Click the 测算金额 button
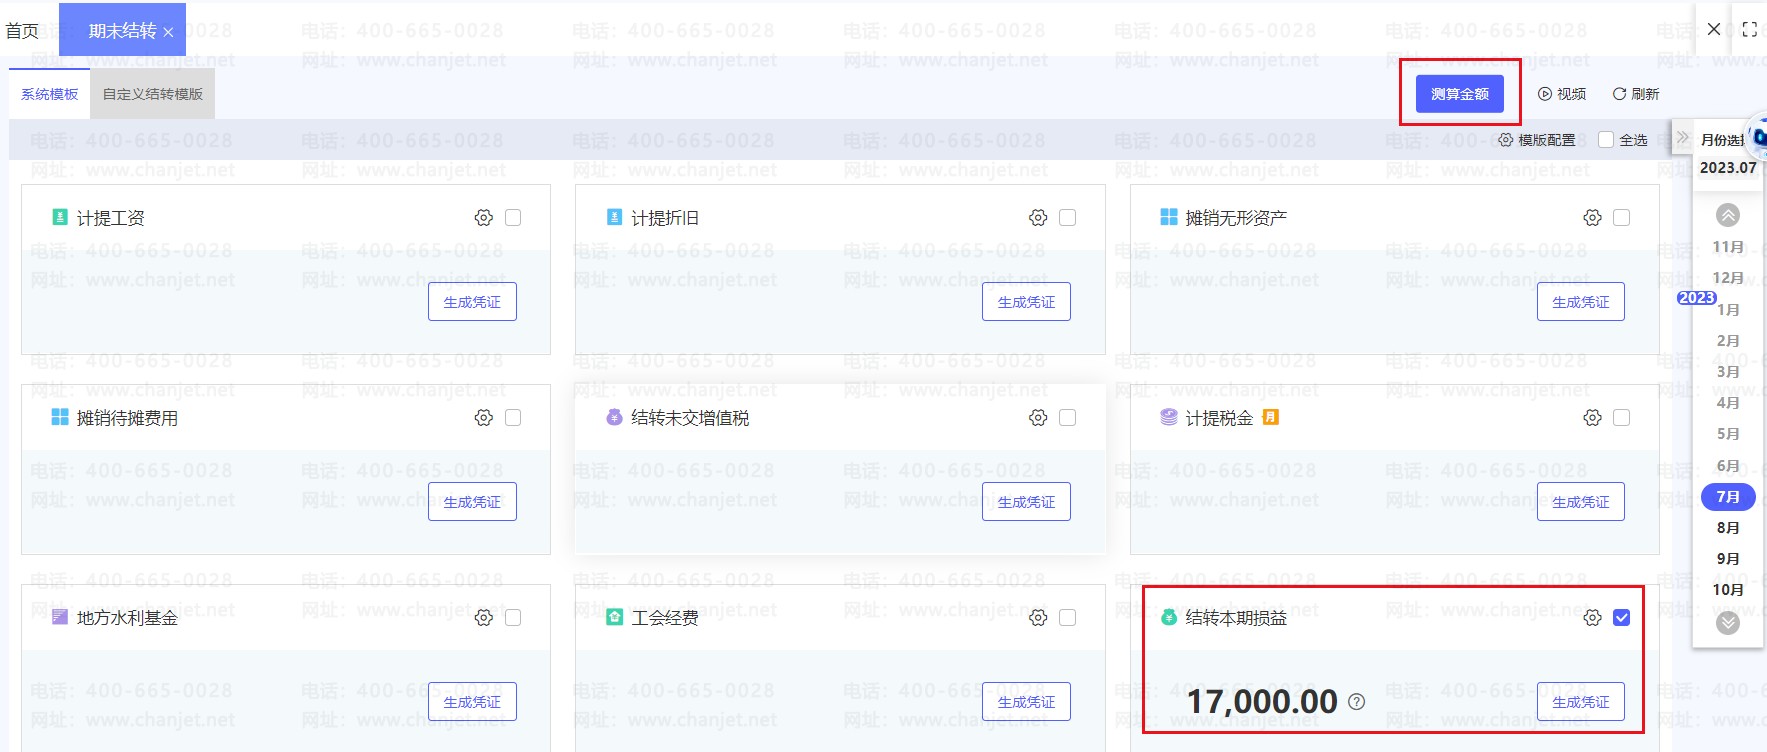Screen dimensions: 1767x752 (1459, 94)
